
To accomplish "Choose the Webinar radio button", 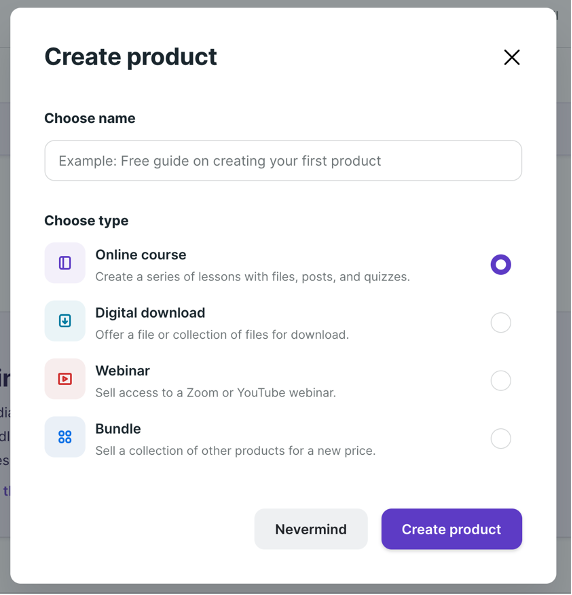I will pos(501,381).
